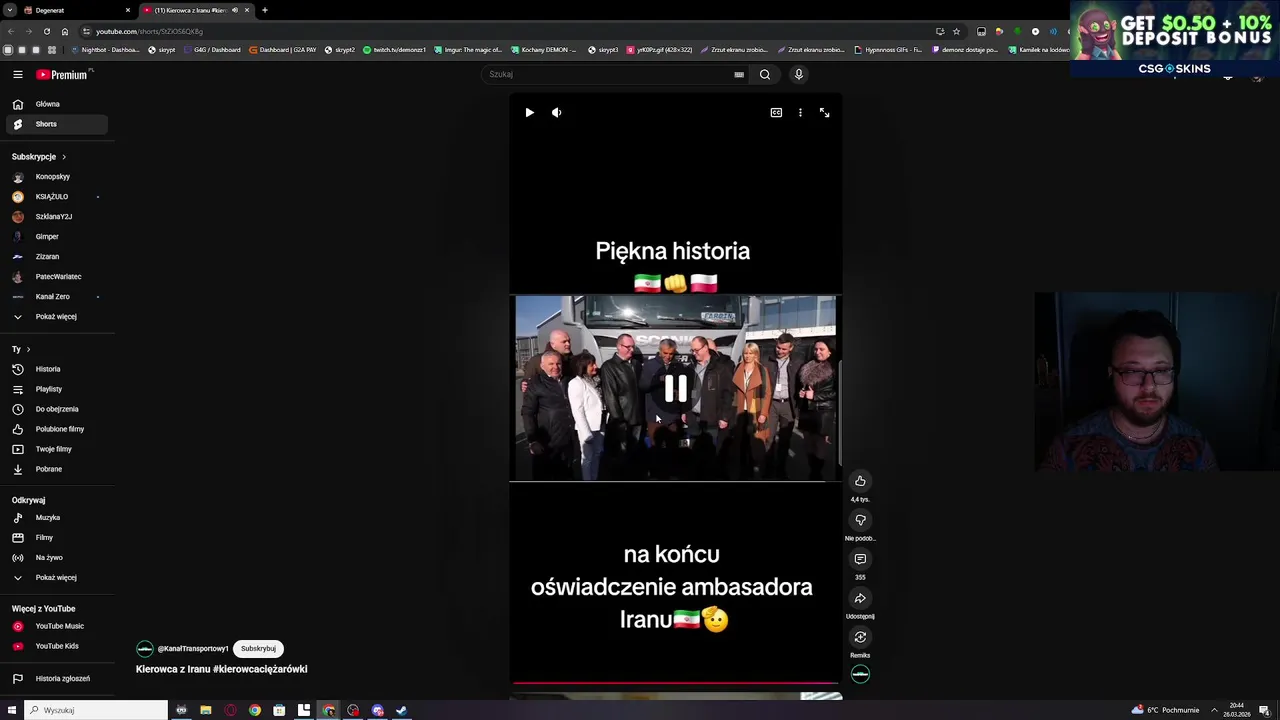Create a Remiks of this Short

coord(860,637)
